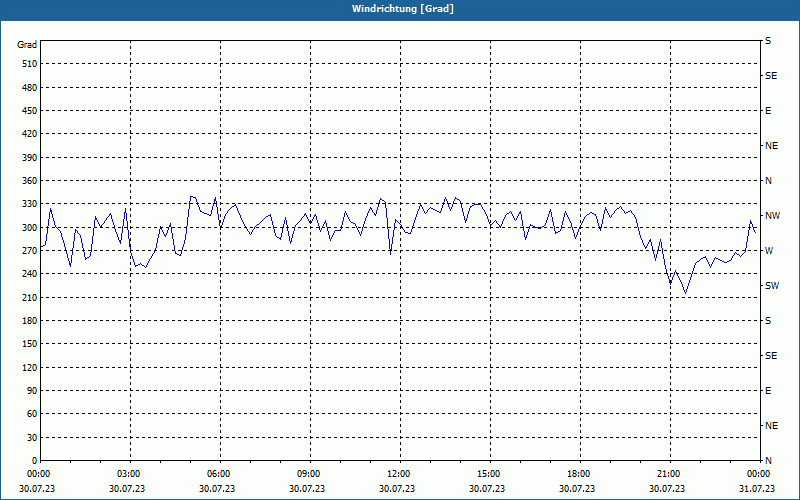Click the NE compass label level with 30
Image resolution: width=800 pixels, height=500 pixels.
click(771, 426)
